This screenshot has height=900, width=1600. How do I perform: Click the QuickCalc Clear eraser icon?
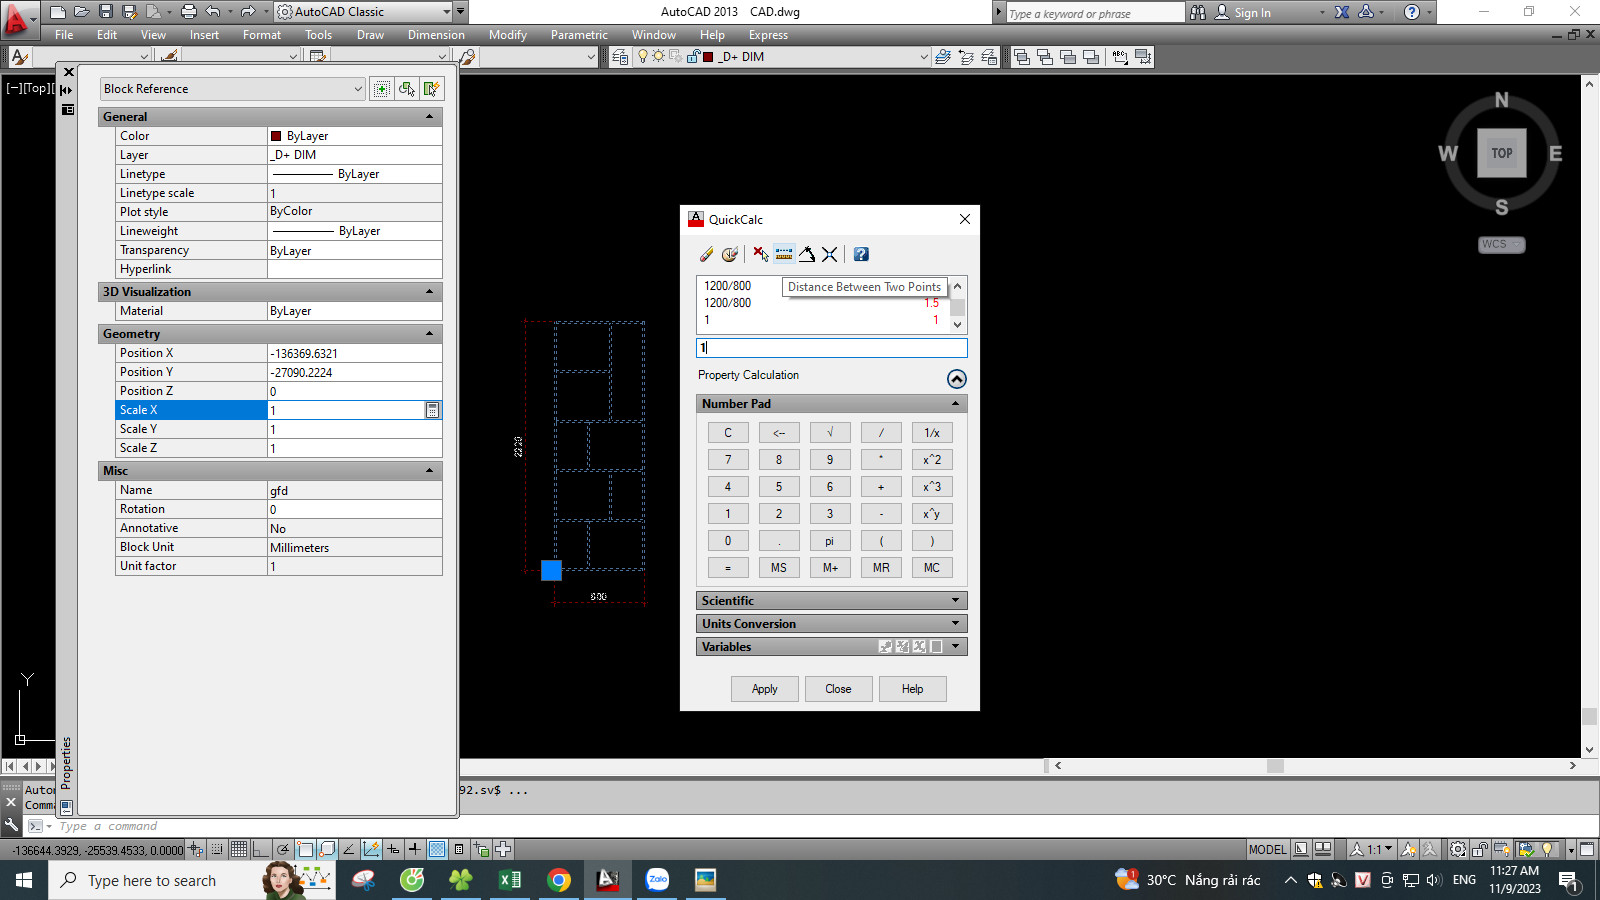tap(707, 254)
